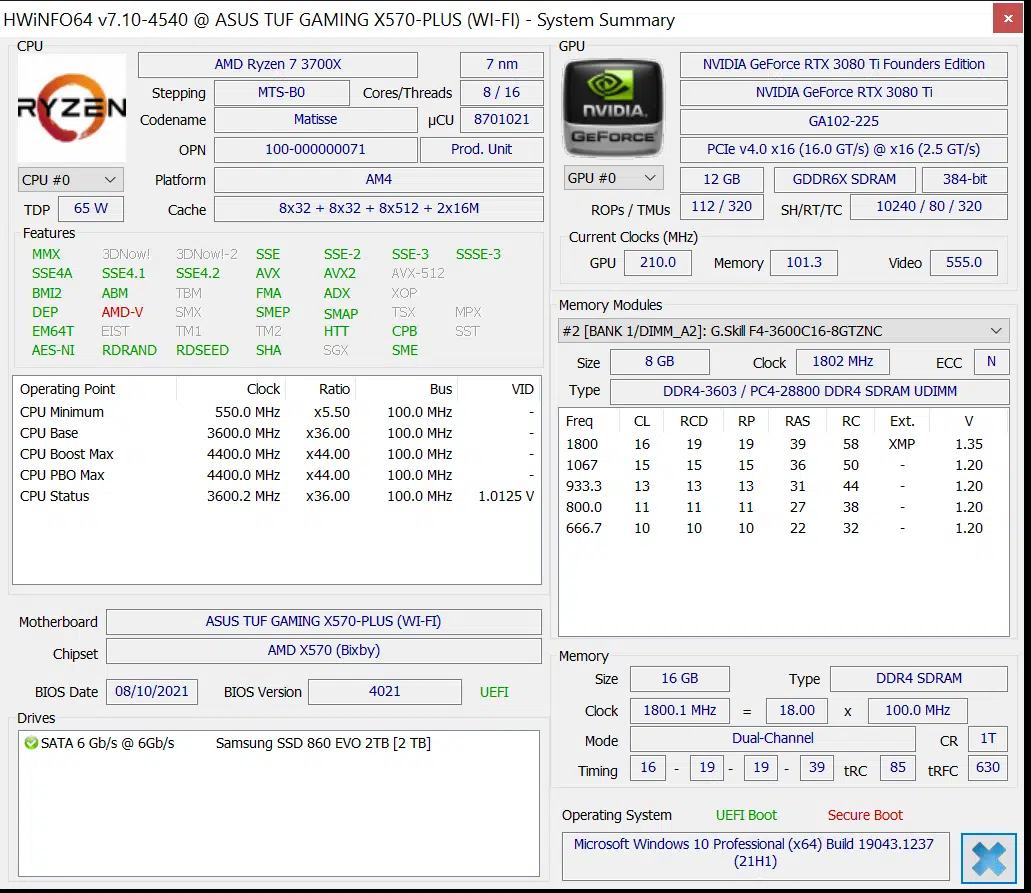The height and width of the screenshot is (893, 1031).
Task: Click the GPU clock 210.0 value
Action: click(658, 263)
